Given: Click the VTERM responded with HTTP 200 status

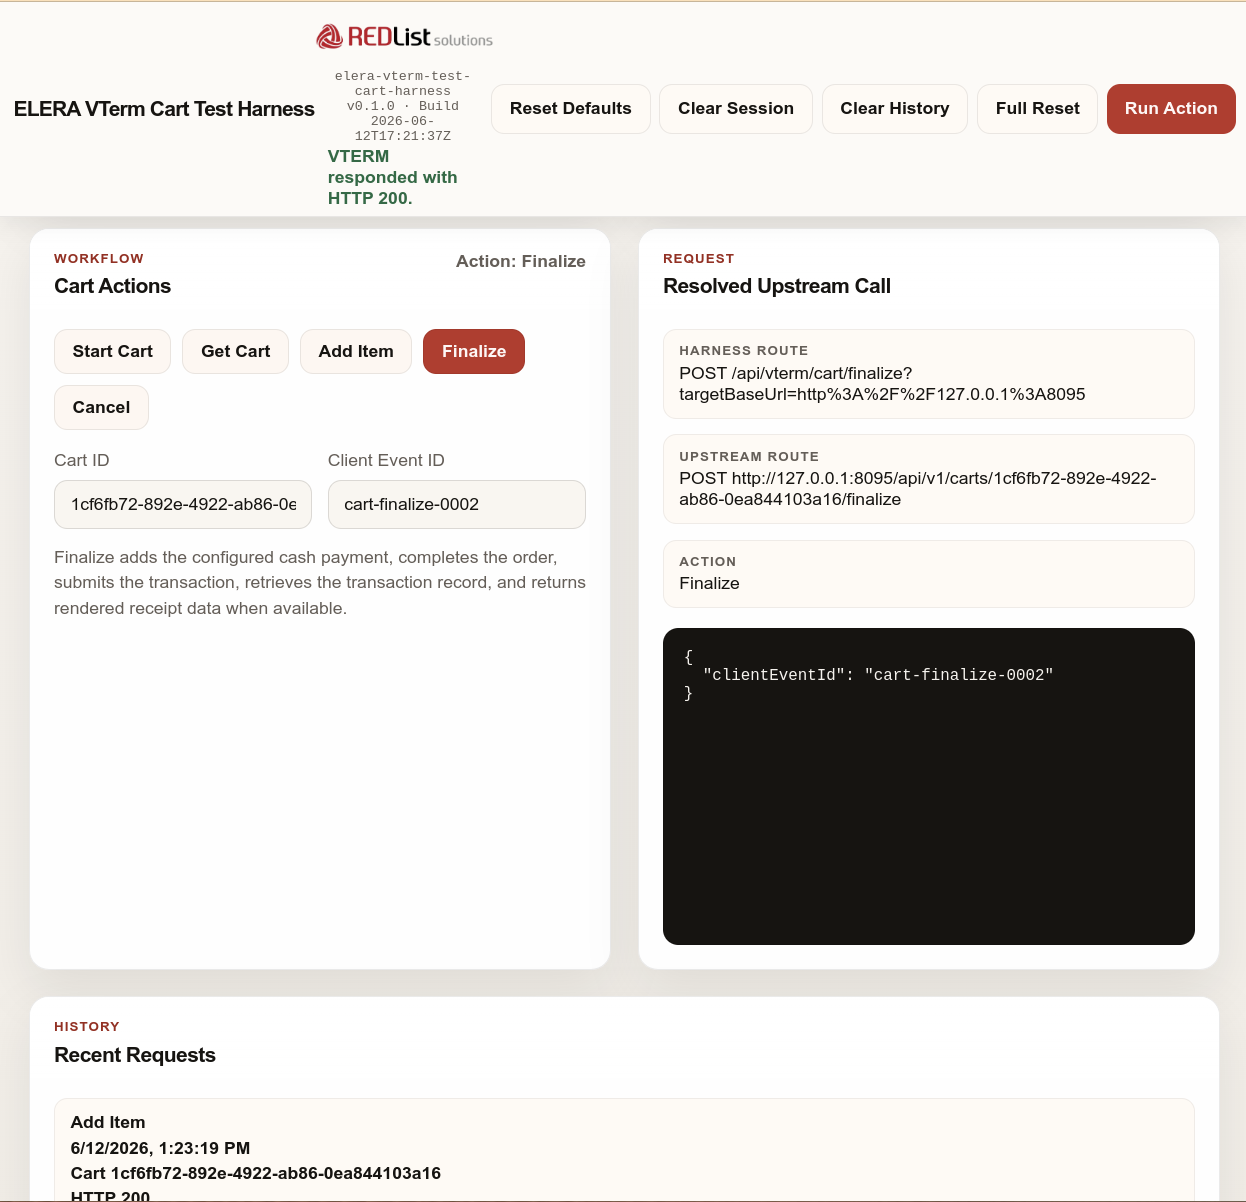Looking at the screenshot, I should pyautogui.click(x=393, y=177).
